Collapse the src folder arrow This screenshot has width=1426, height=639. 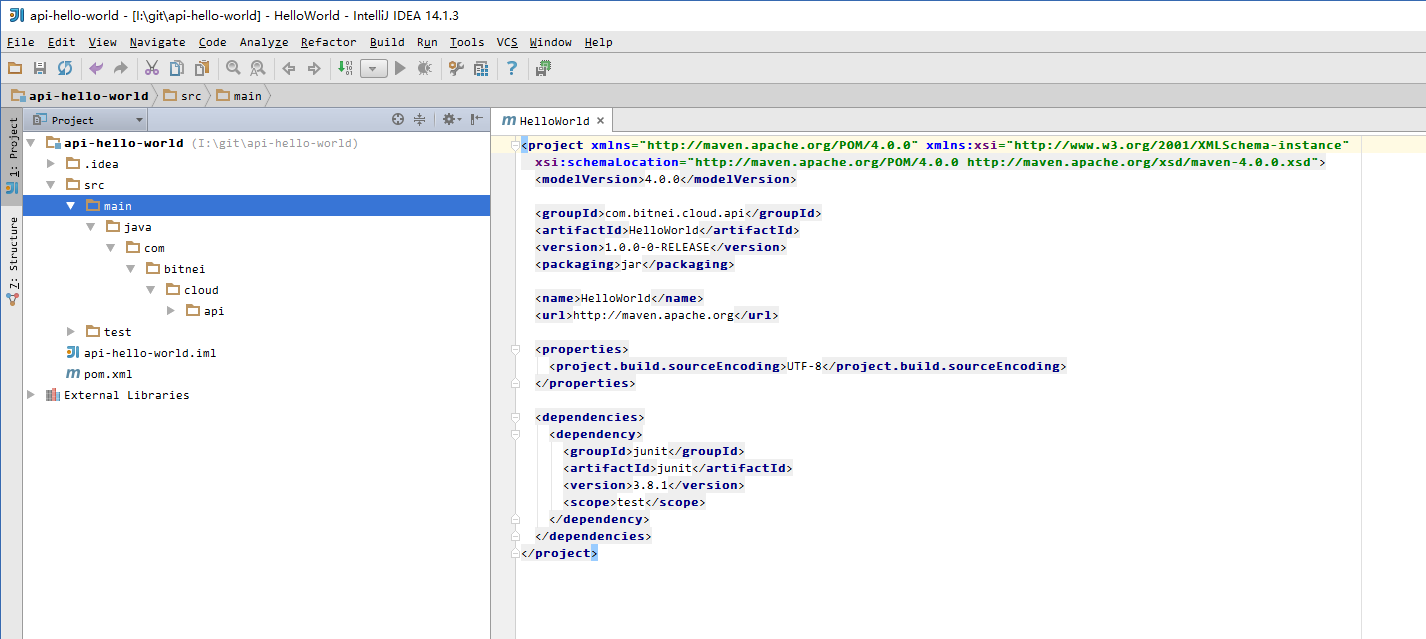point(51,185)
